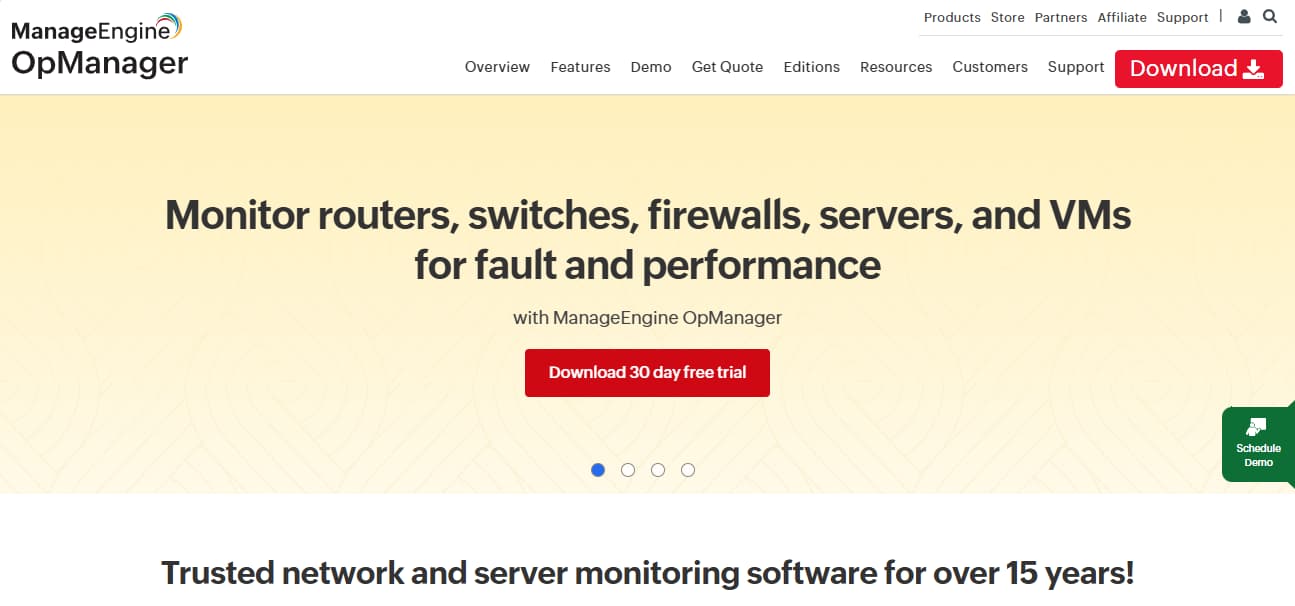Viewport: 1295px width, 606px height.
Task: Open the Get Quote page
Action: coord(727,67)
